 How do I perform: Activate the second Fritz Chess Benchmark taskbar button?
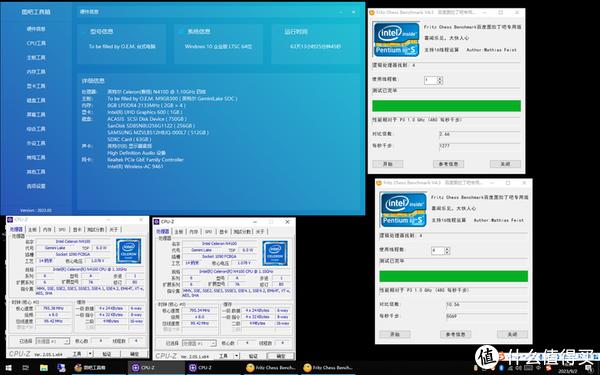click(x=329, y=368)
